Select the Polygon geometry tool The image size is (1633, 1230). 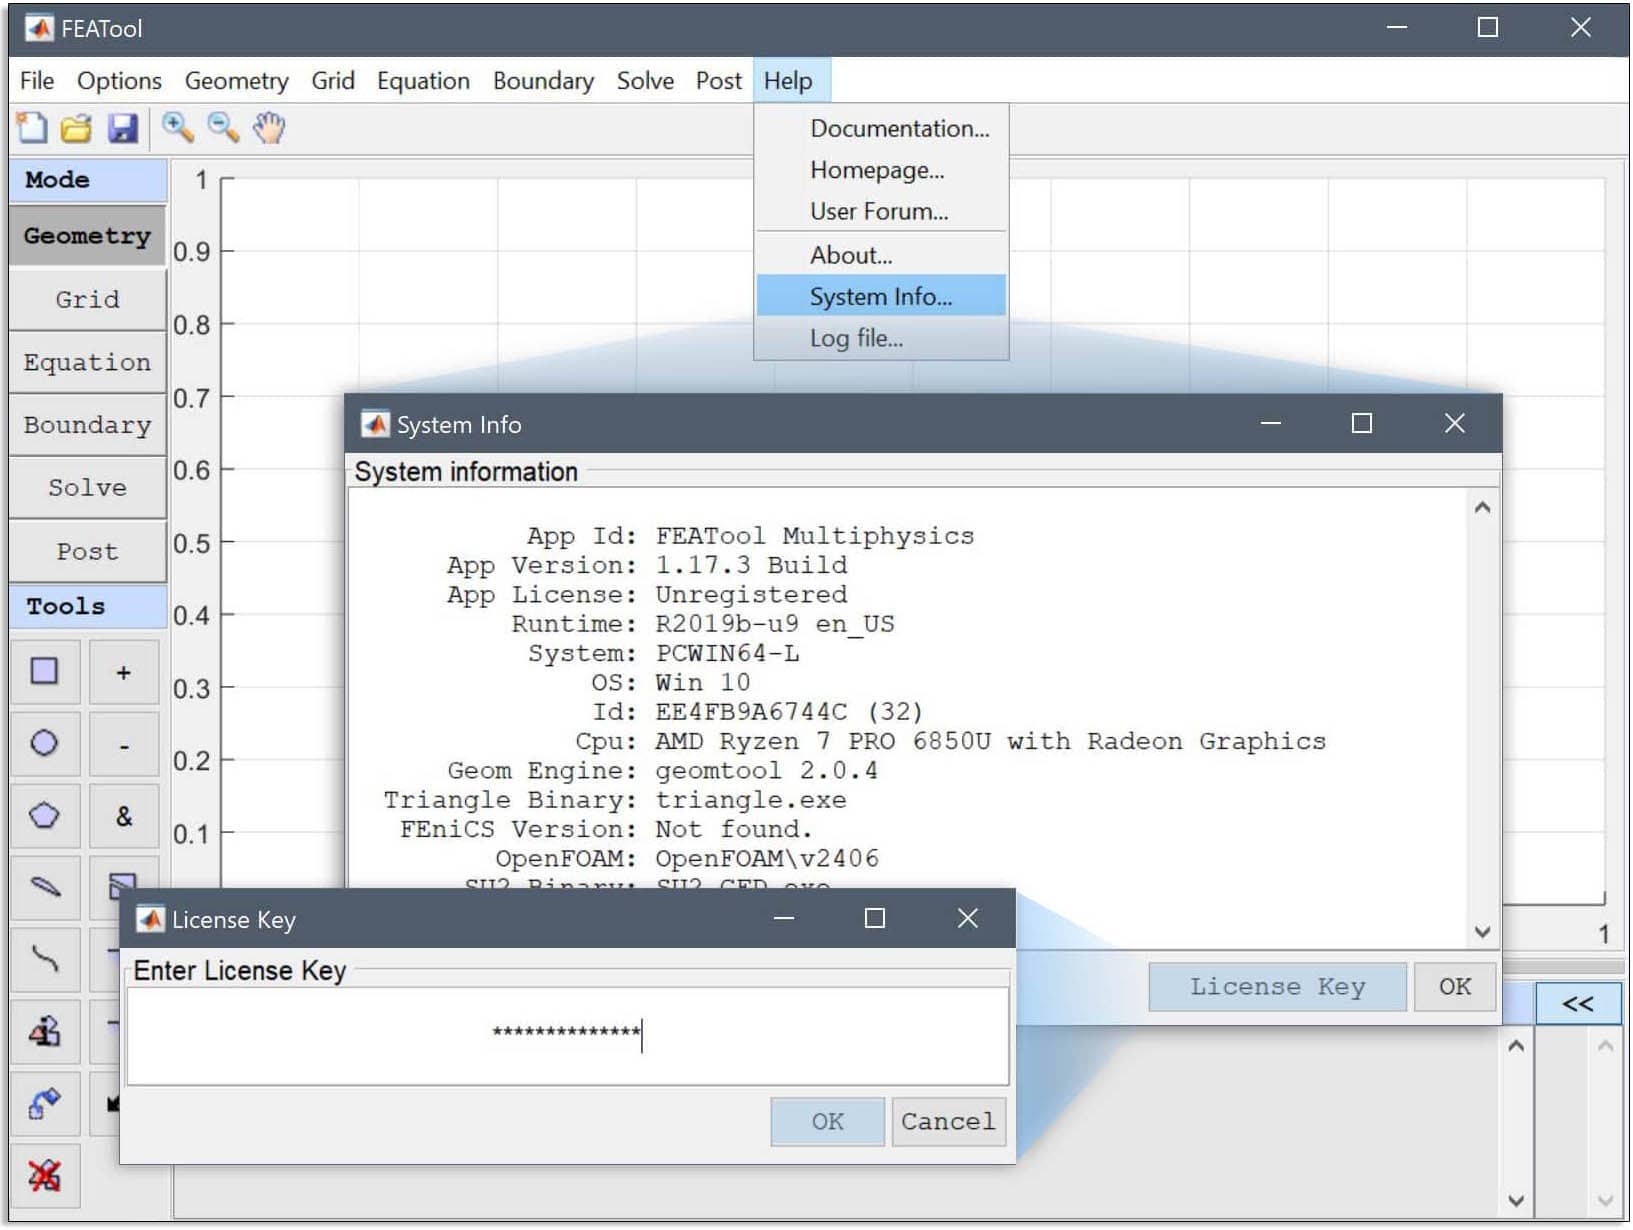pyautogui.click(x=44, y=816)
